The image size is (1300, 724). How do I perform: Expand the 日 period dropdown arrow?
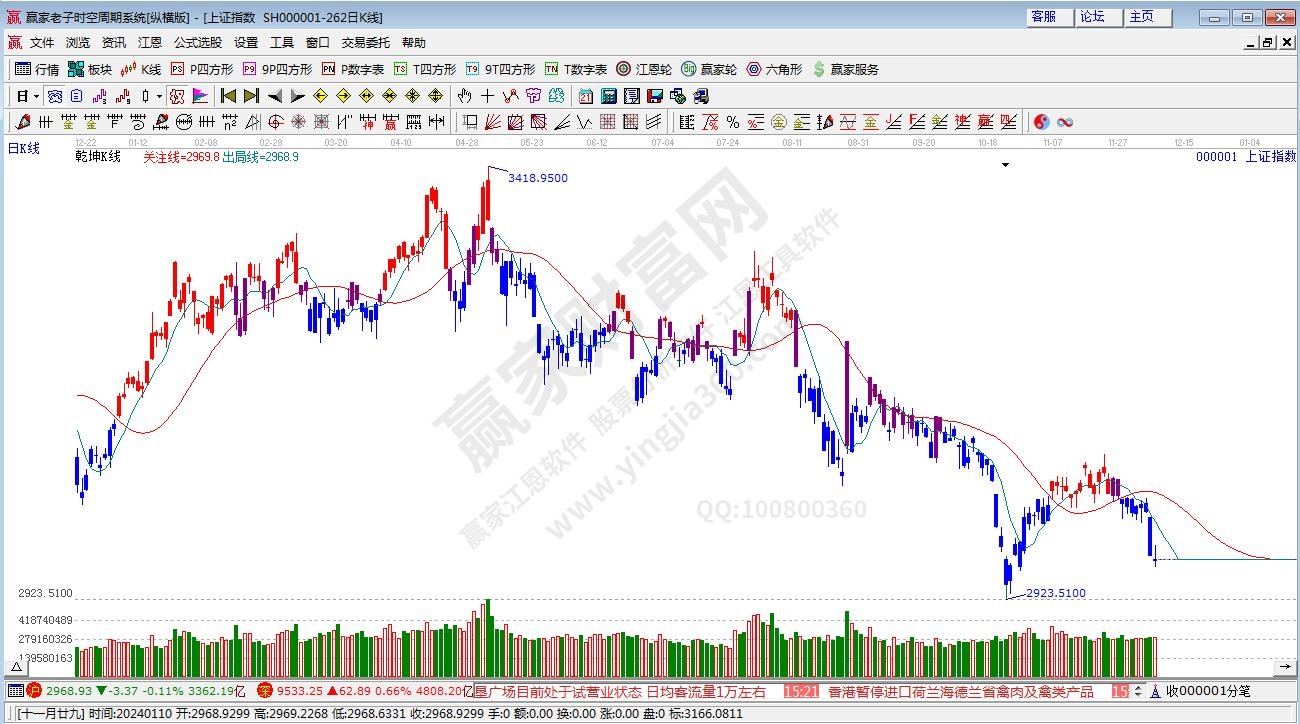[36, 96]
